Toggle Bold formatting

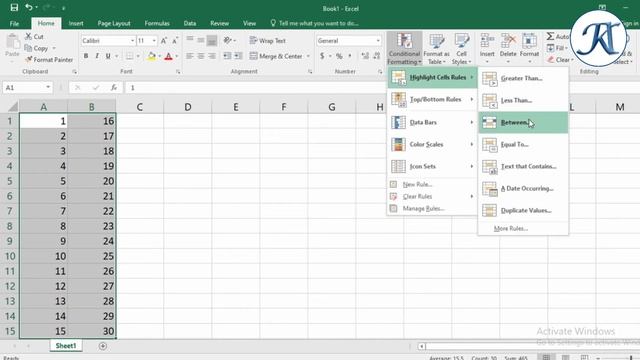tap(86, 56)
